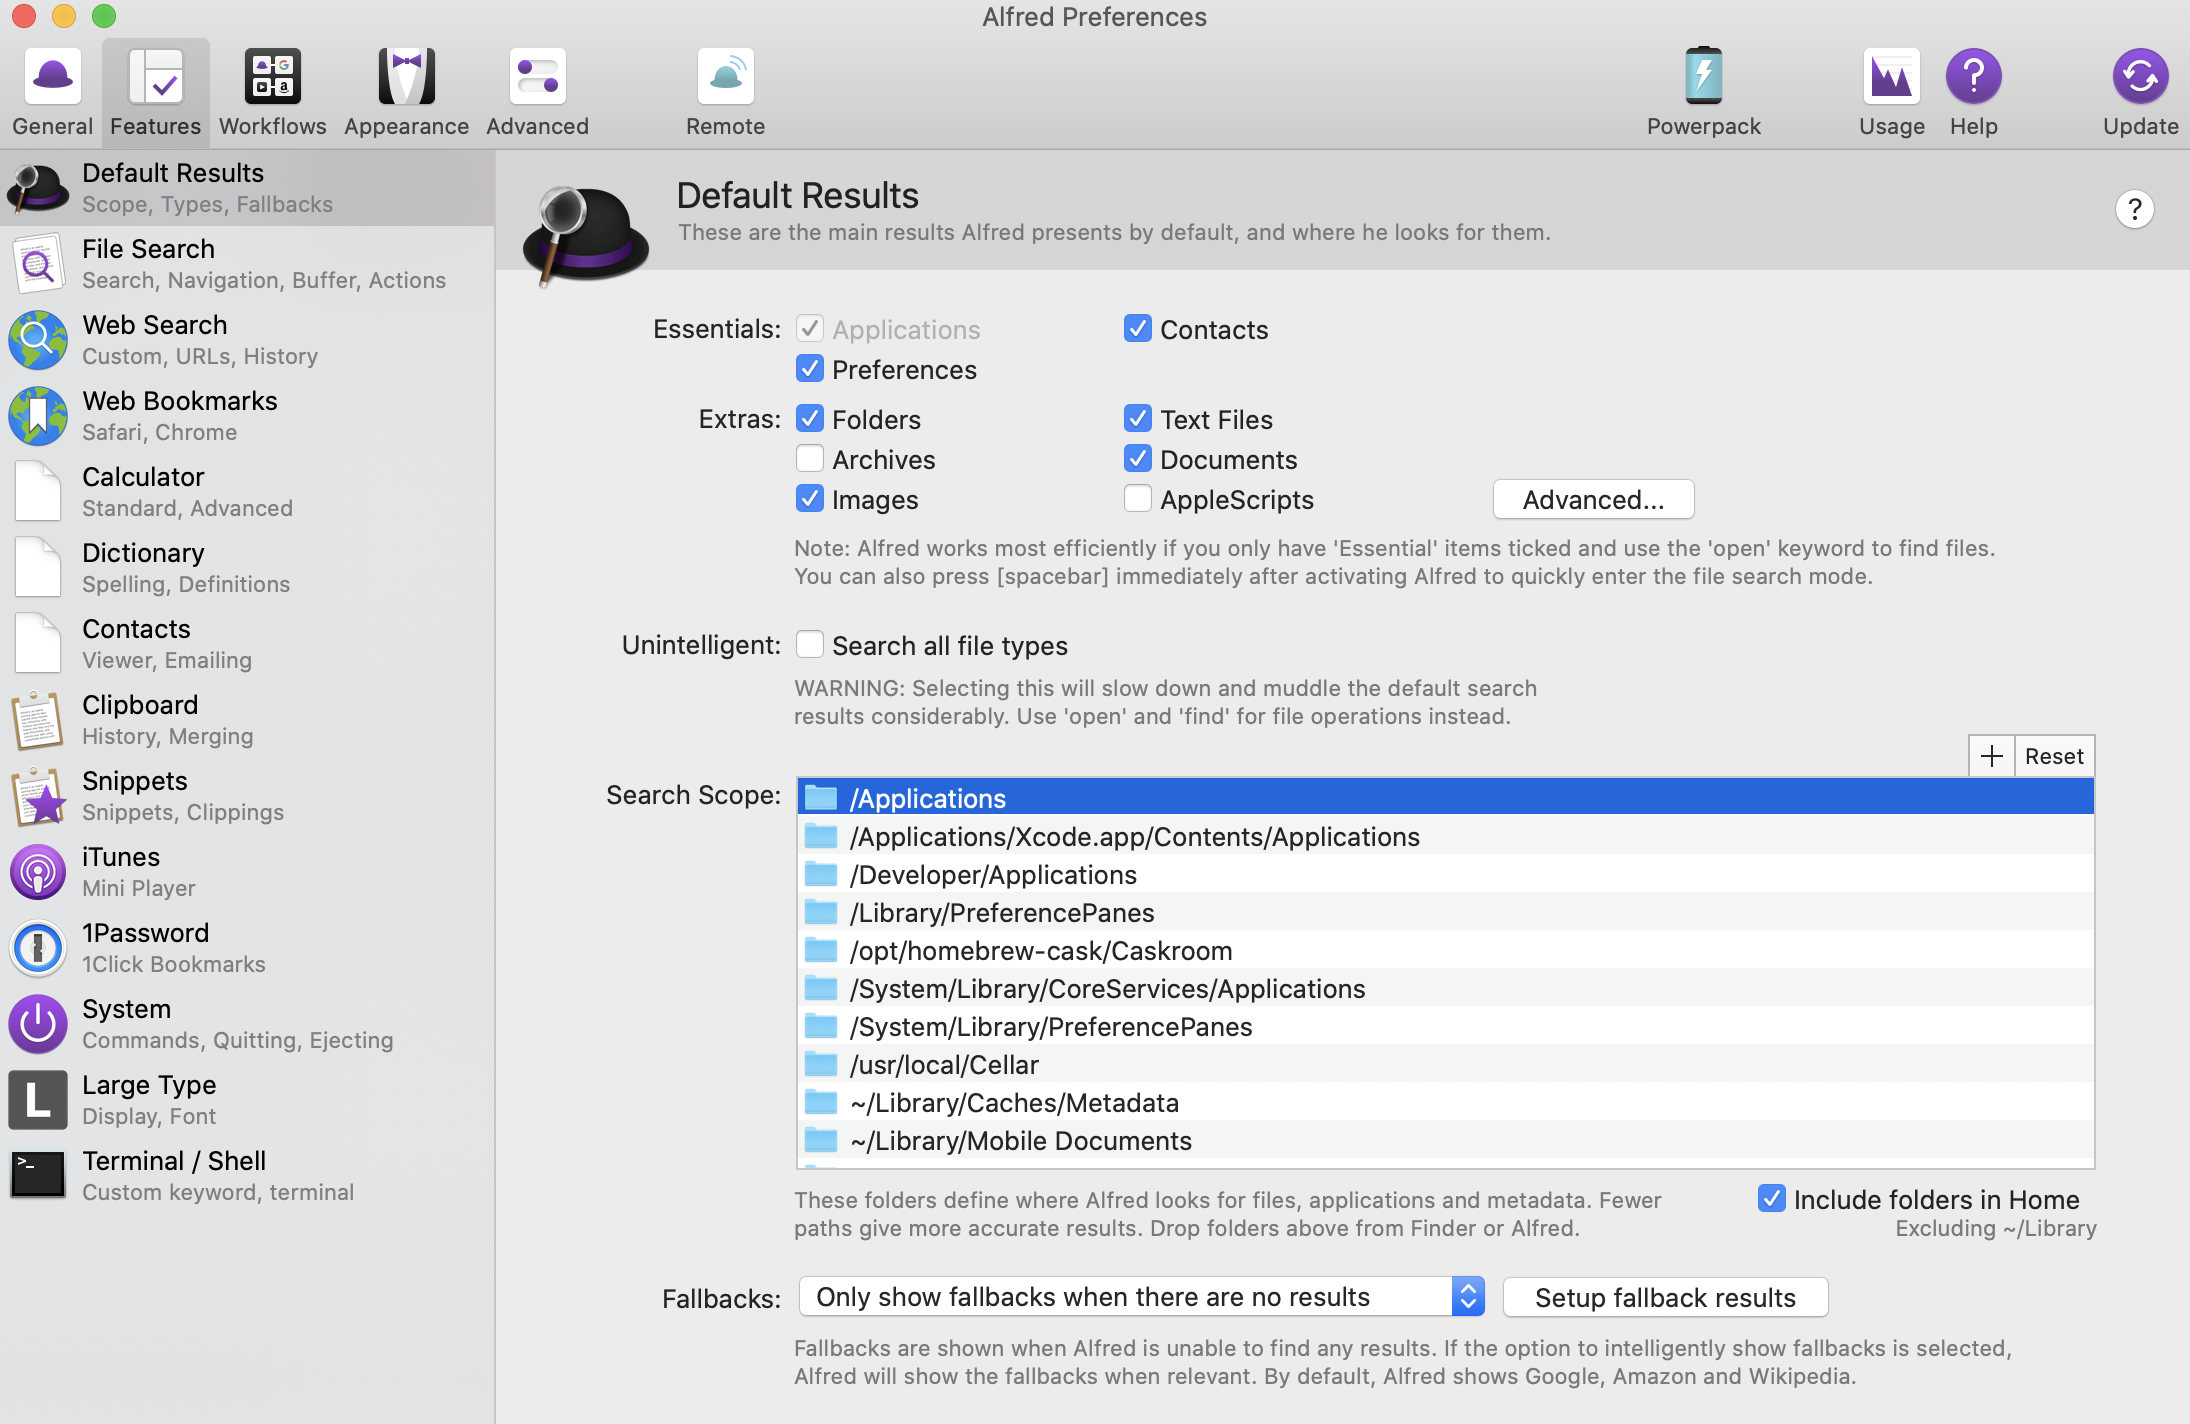Open the Workflows preferences icon

click(272, 77)
